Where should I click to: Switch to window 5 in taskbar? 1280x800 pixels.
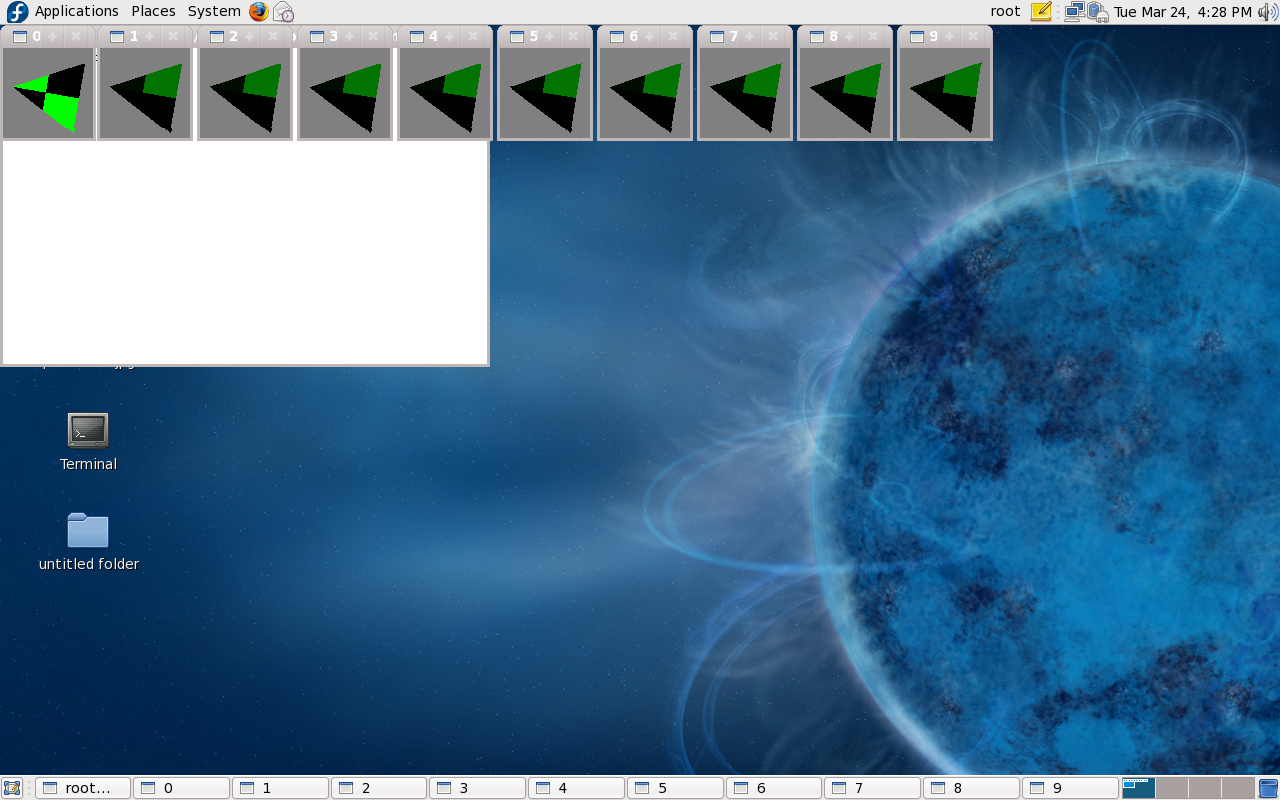[675, 788]
